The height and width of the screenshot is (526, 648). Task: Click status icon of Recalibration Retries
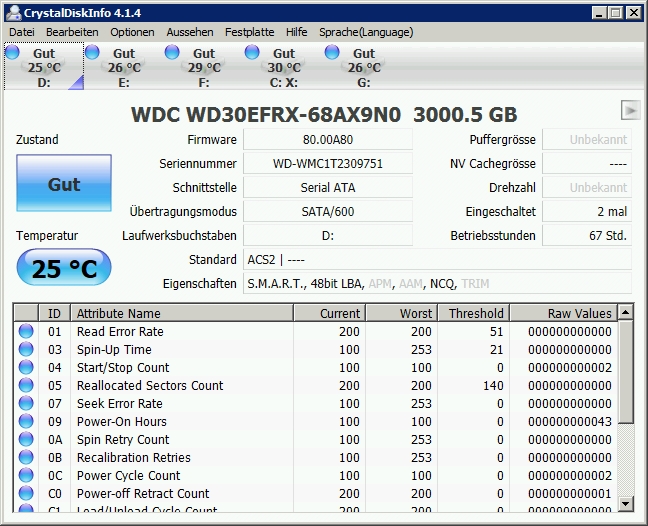(26, 457)
